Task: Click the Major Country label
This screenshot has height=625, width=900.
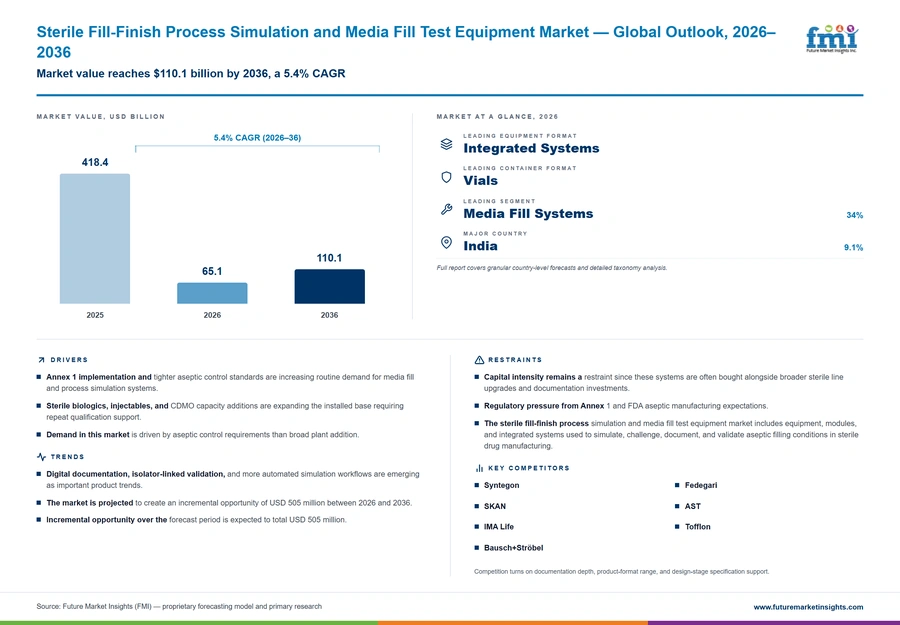Action: (x=495, y=234)
